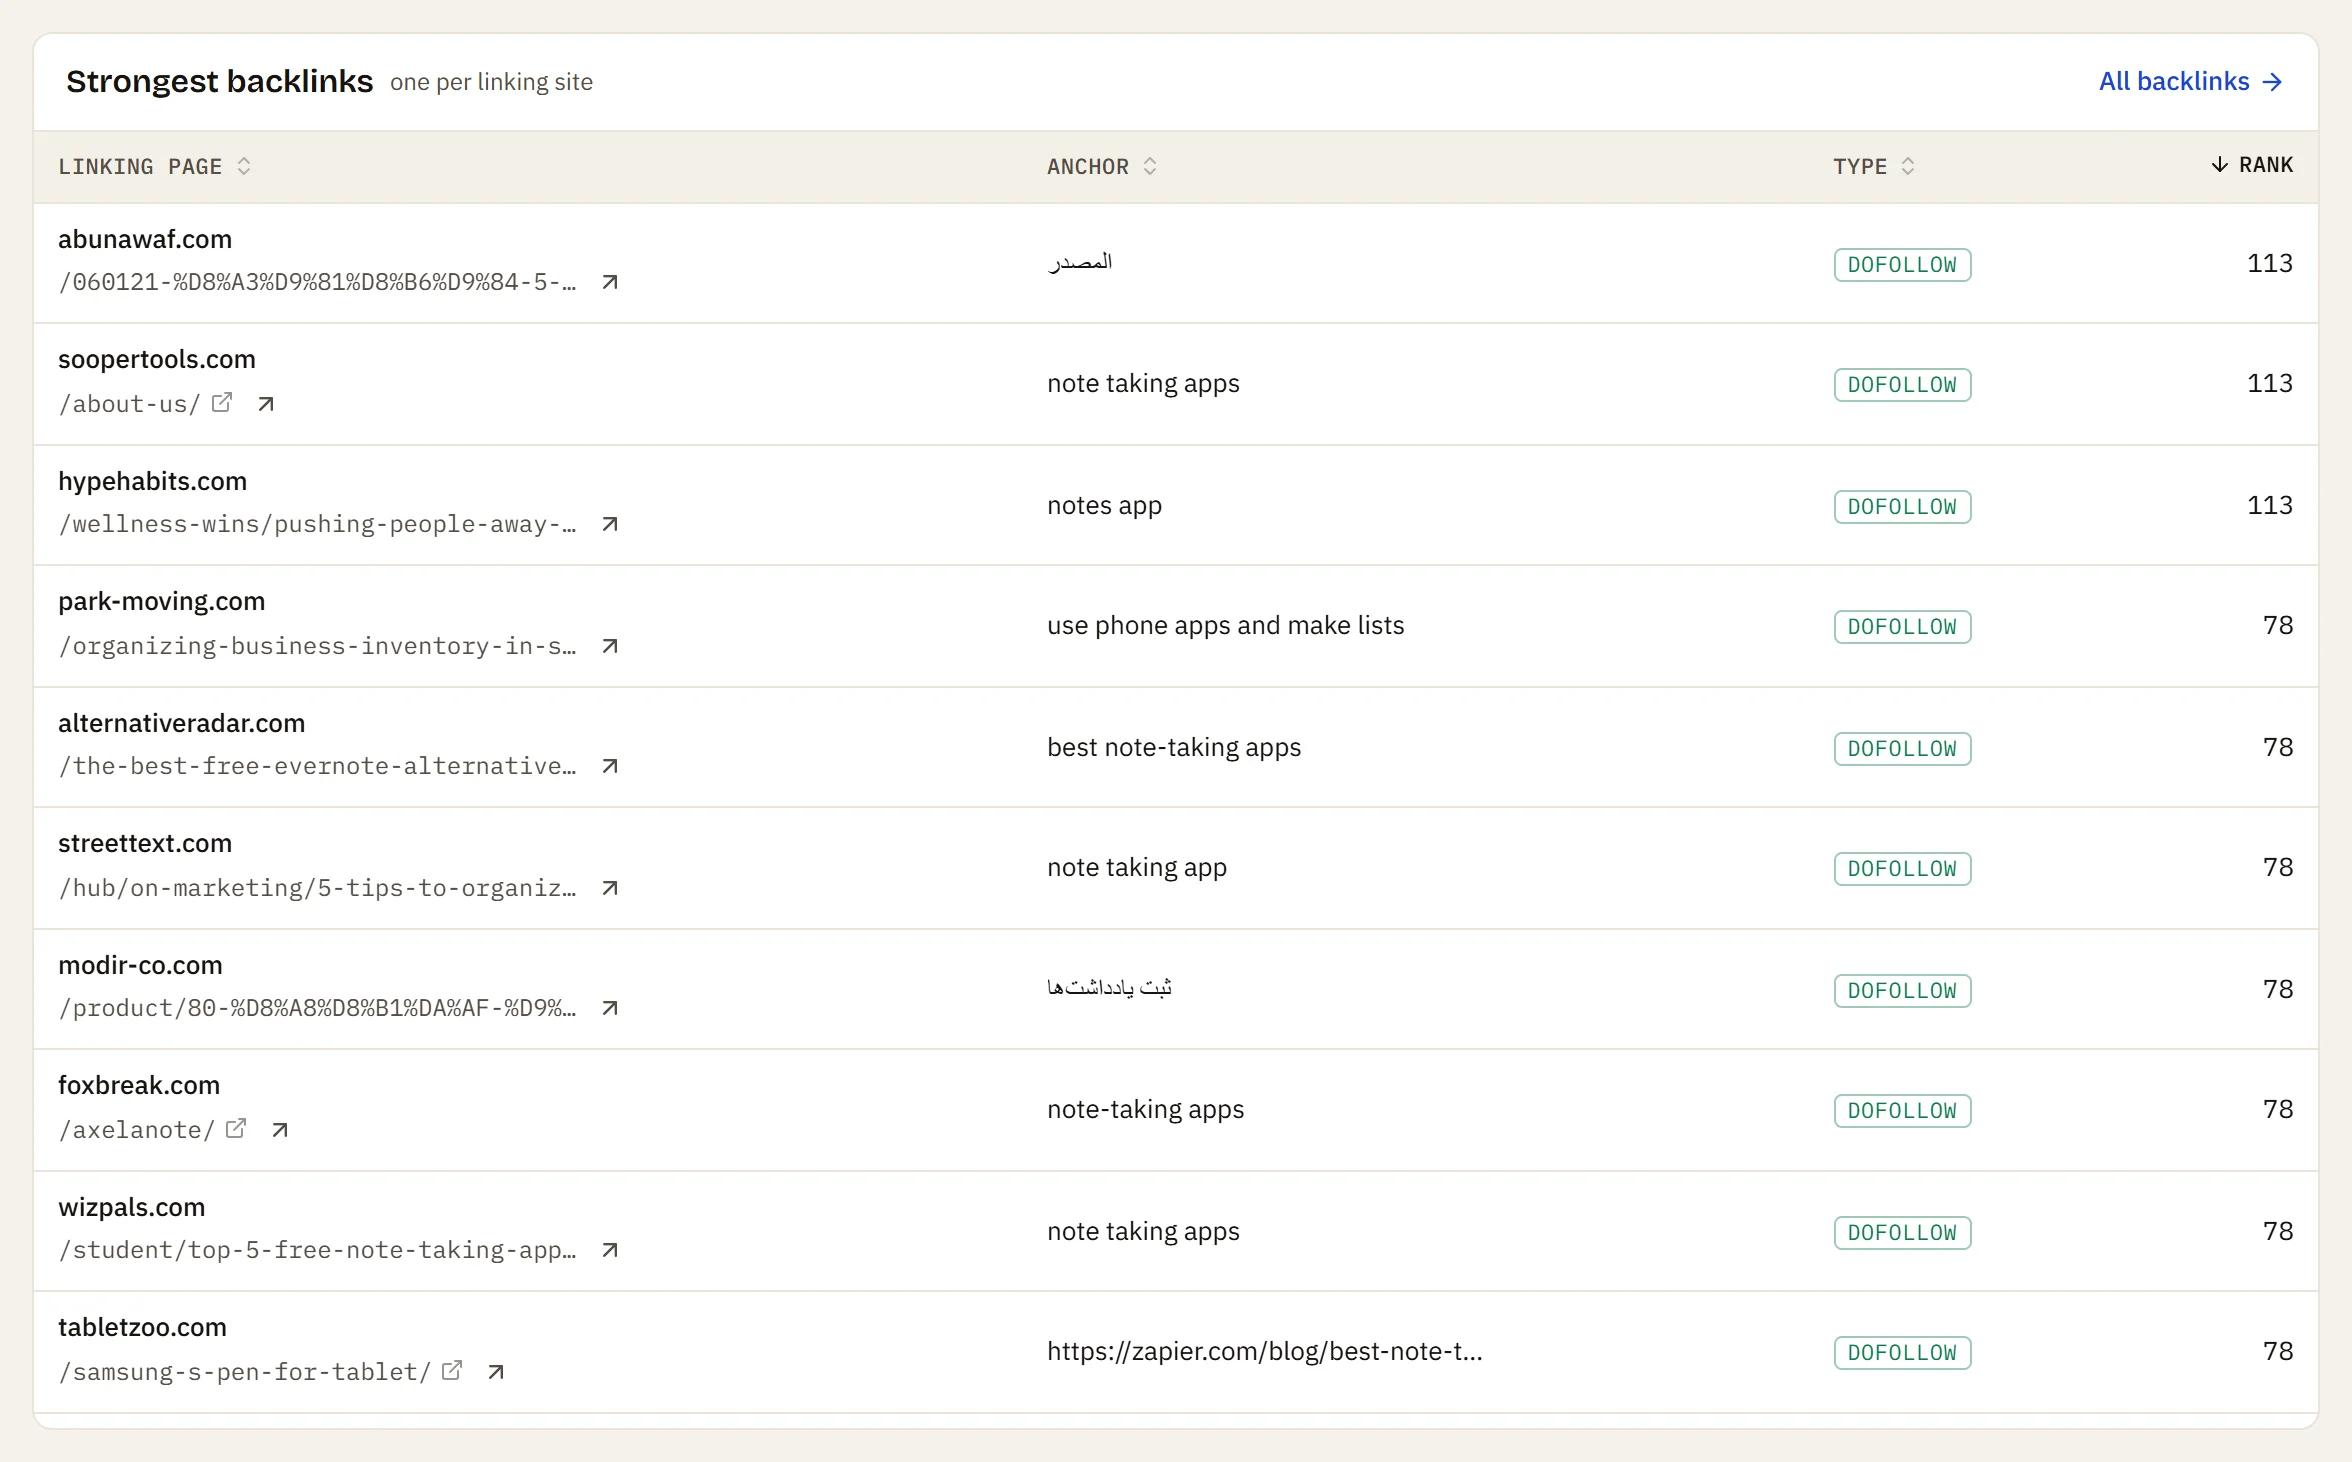Click anchor 'notes app'
This screenshot has width=2352, height=1462.
tap(1104, 505)
